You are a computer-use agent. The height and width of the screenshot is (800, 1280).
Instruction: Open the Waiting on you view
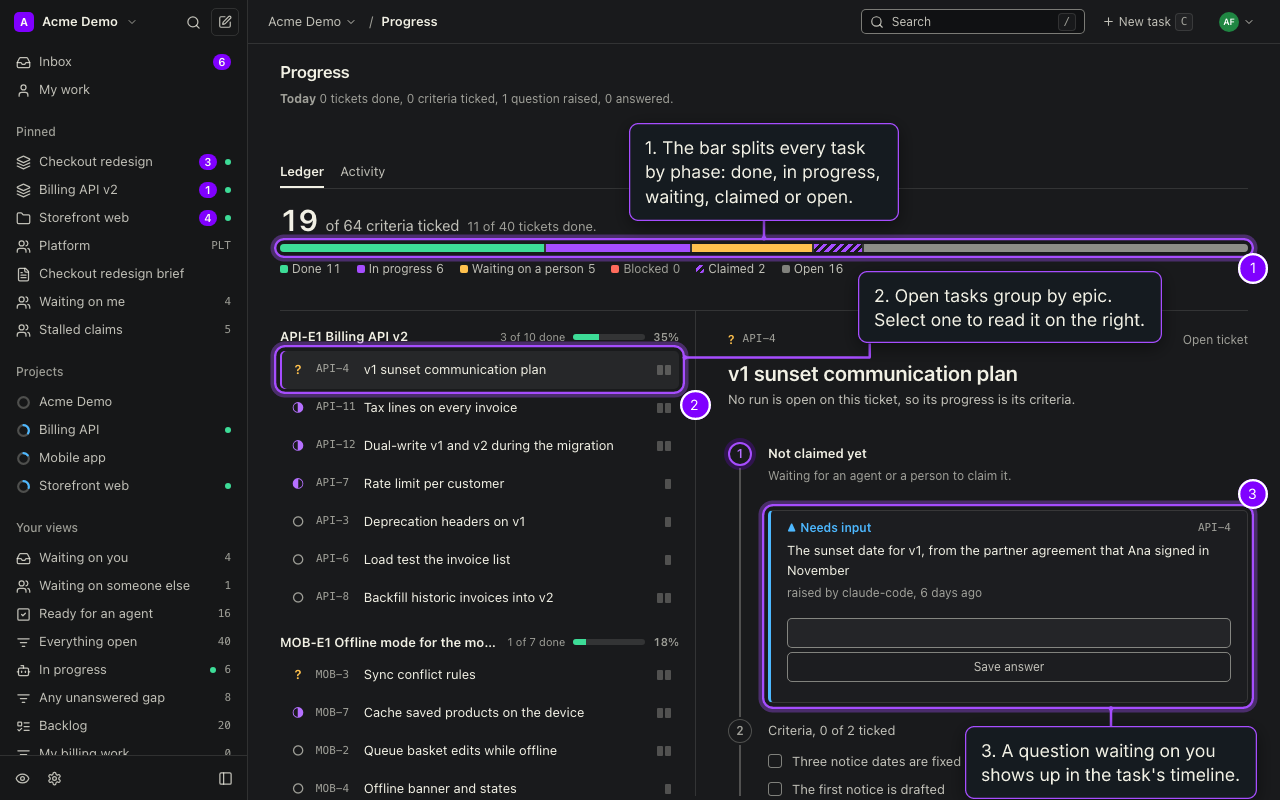point(124,558)
